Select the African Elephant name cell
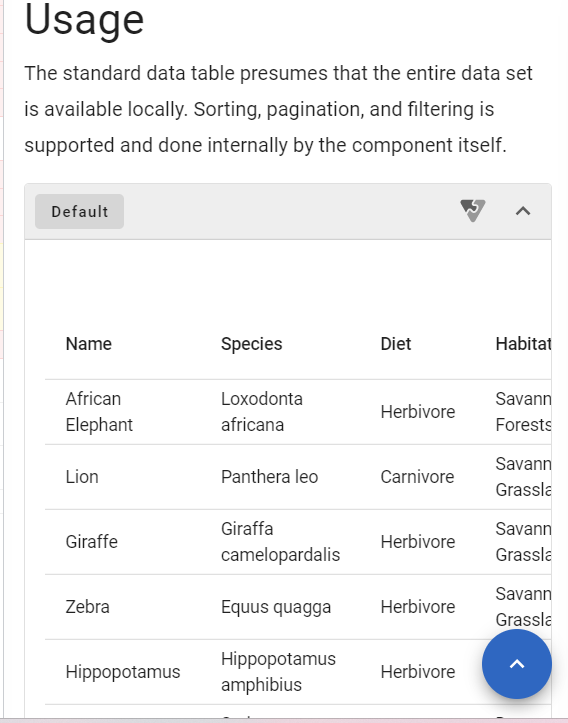Screen dimensions: 568x723 click(99, 412)
